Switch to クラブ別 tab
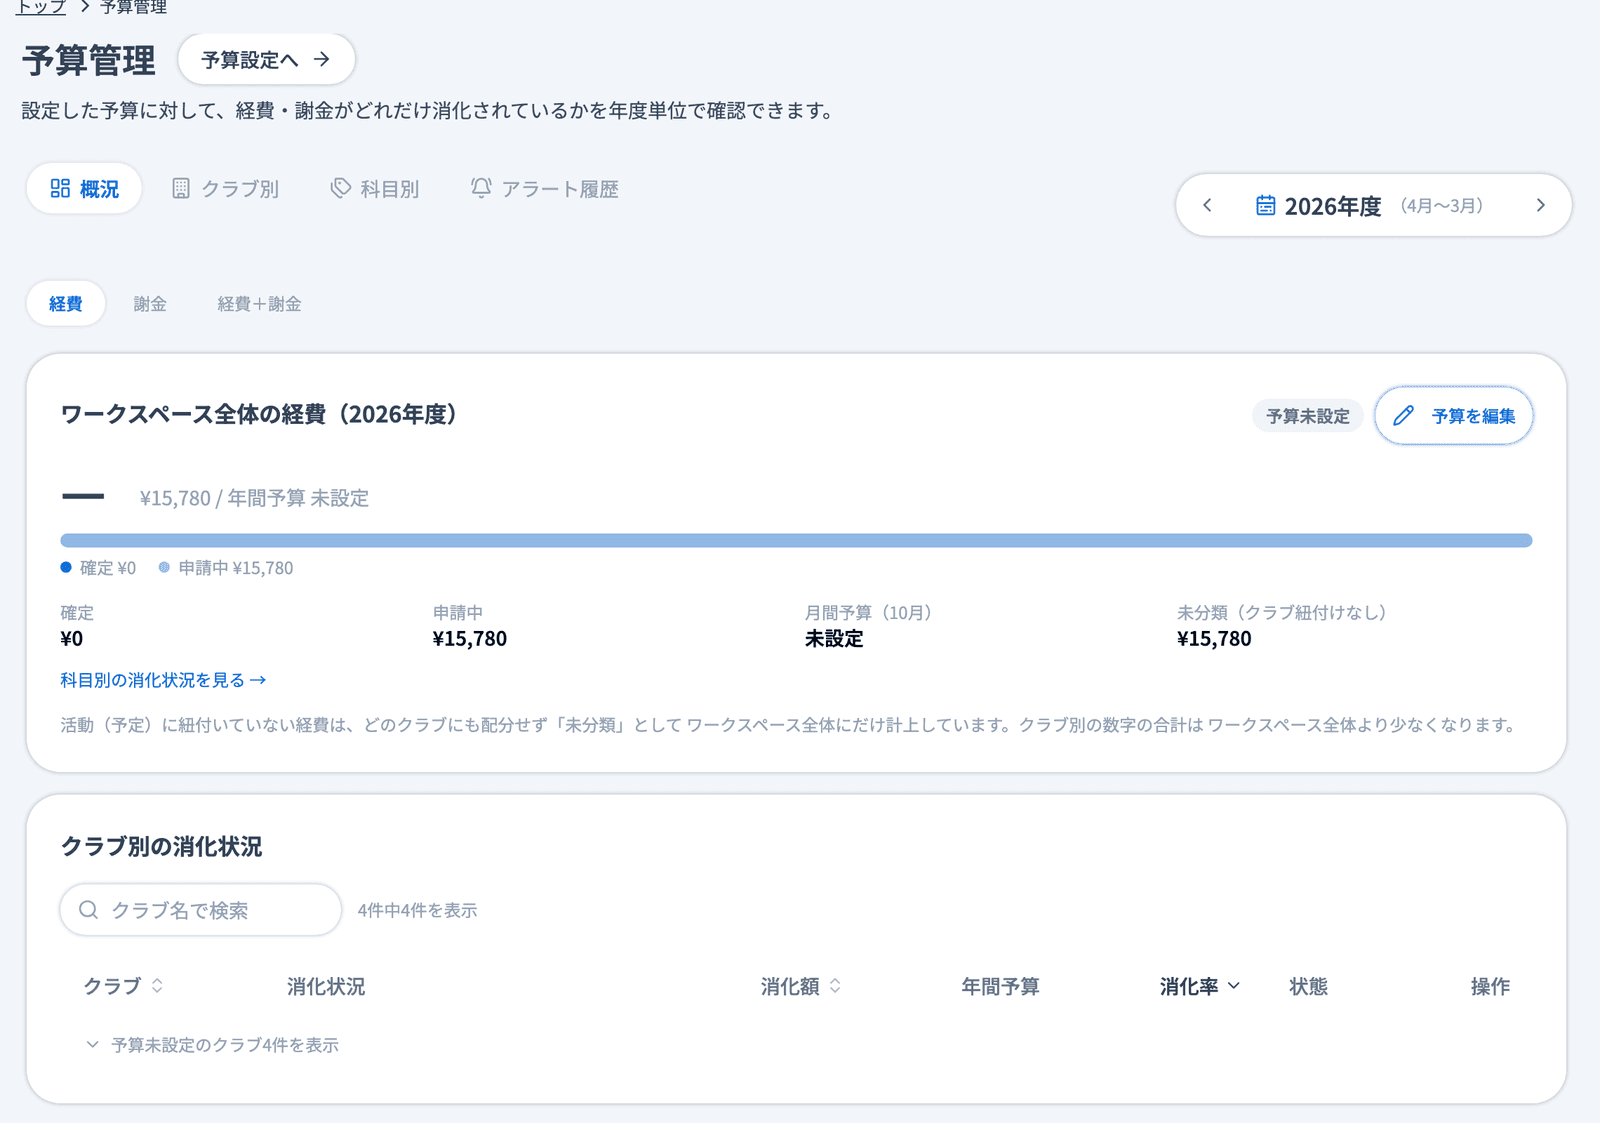Image resolution: width=1600 pixels, height=1123 pixels. tap(225, 188)
